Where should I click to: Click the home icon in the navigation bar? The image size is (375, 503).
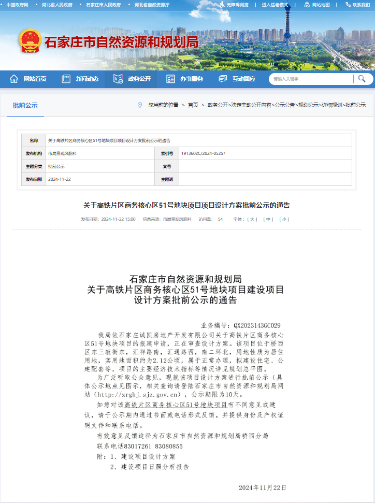14,79
